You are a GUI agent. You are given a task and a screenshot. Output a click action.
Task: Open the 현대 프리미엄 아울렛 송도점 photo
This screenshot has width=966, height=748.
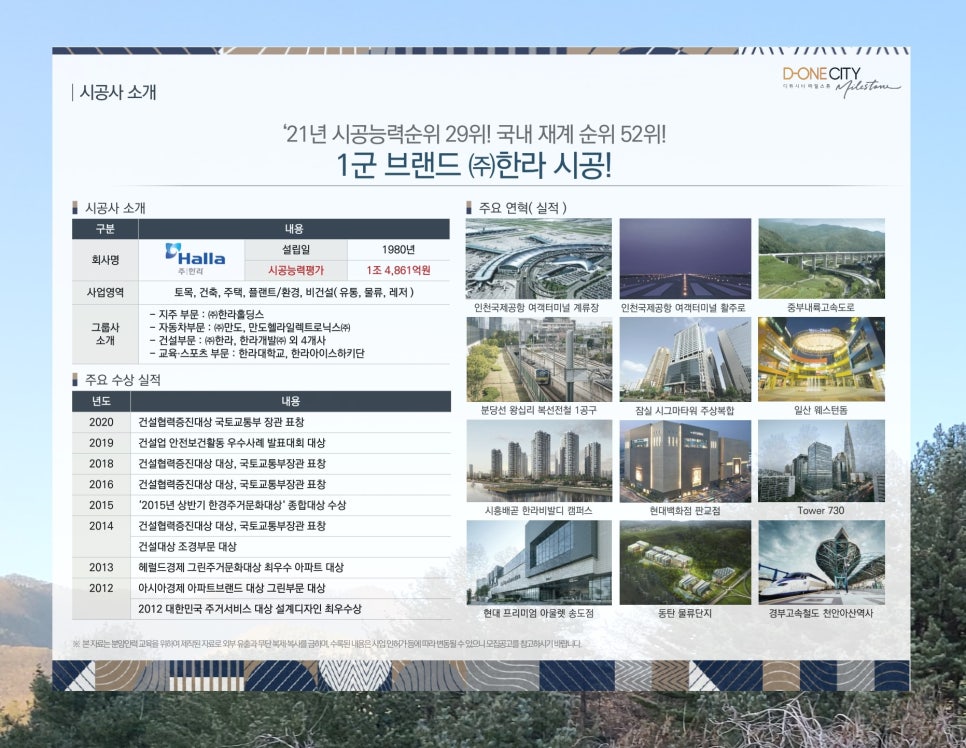click(x=539, y=563)
